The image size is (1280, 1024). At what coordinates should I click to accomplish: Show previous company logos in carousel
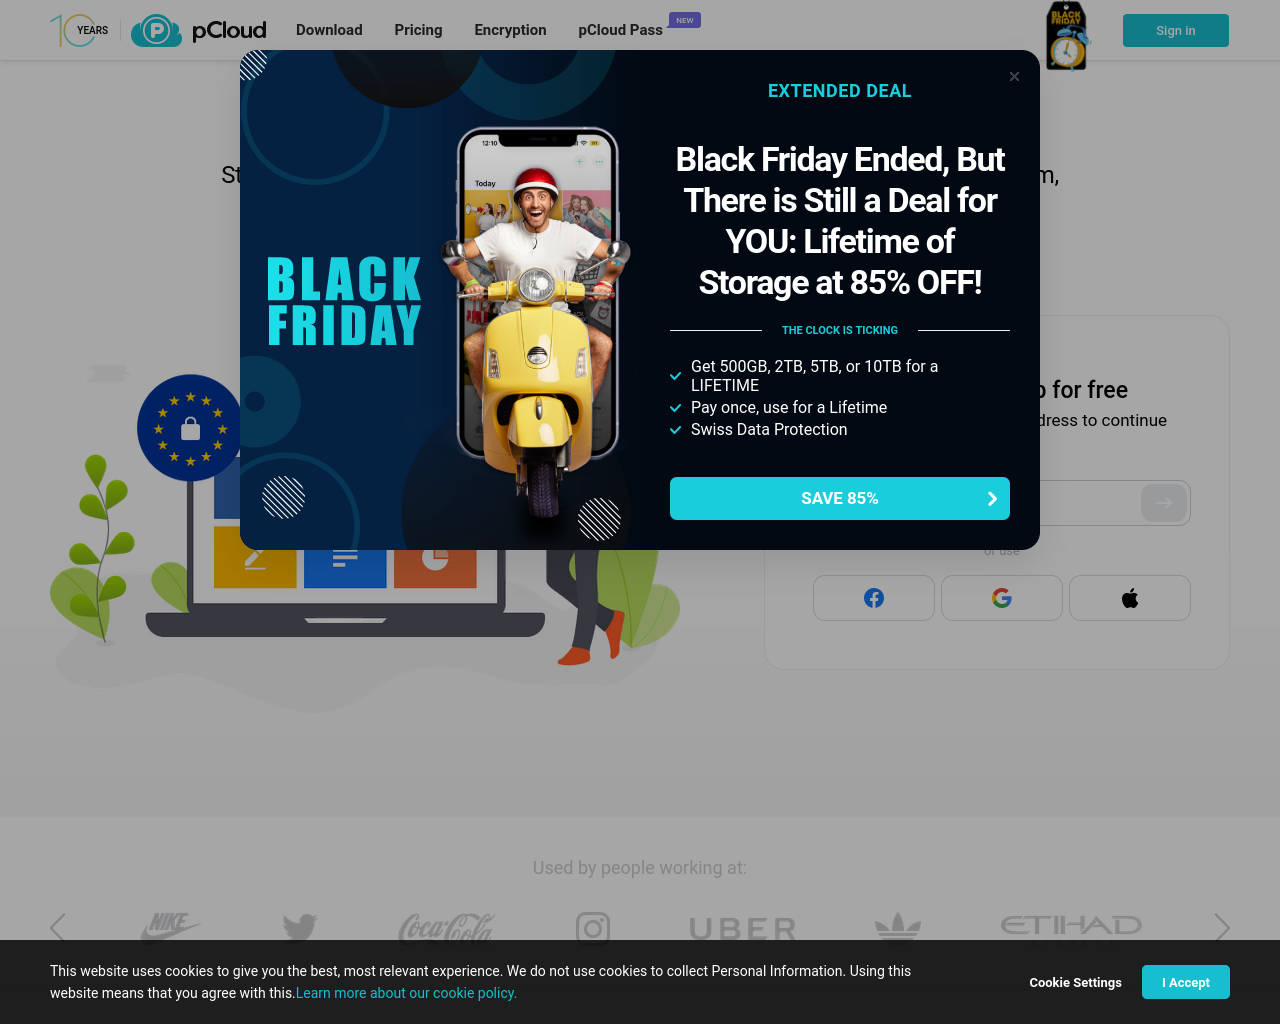[x=58, y=928]
